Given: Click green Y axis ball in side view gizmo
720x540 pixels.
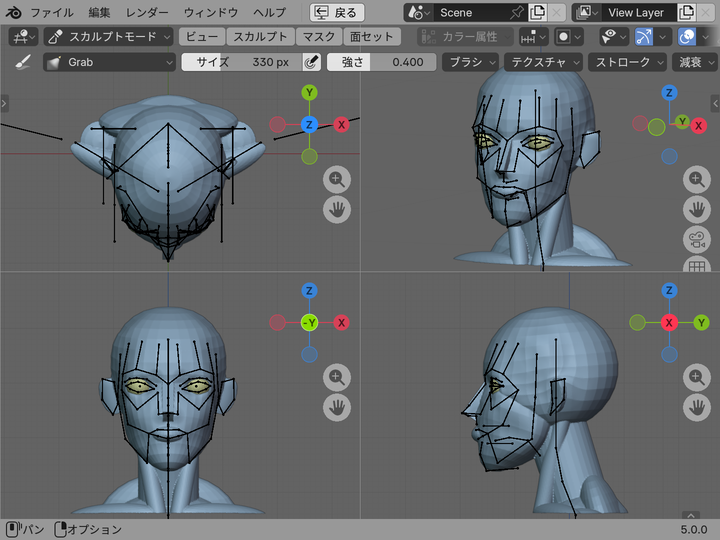Looking at the screenshot, I should (x=701, y=322).
